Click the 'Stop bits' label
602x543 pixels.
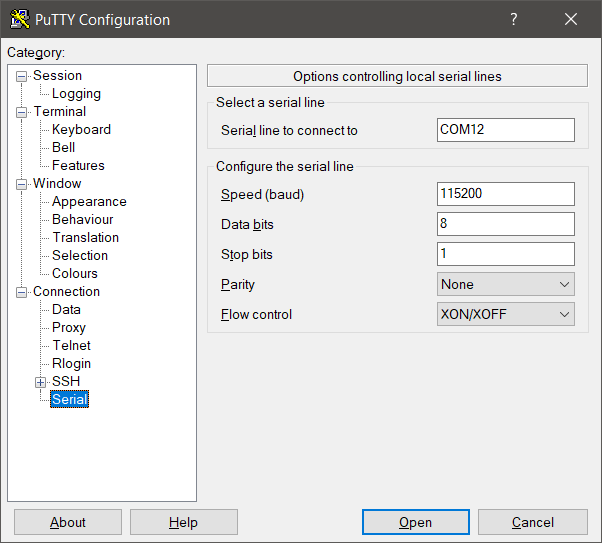pos(246,255)
